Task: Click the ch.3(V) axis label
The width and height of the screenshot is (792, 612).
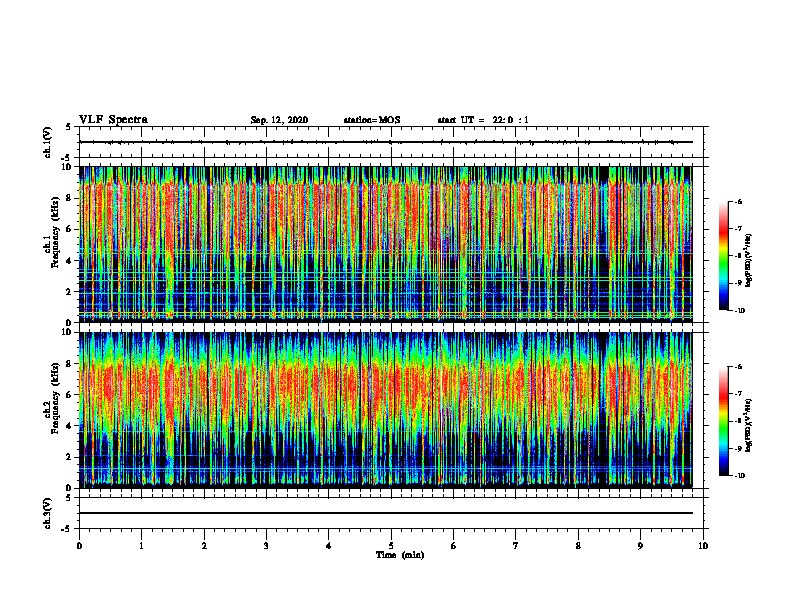Action: tap(48, 513)
